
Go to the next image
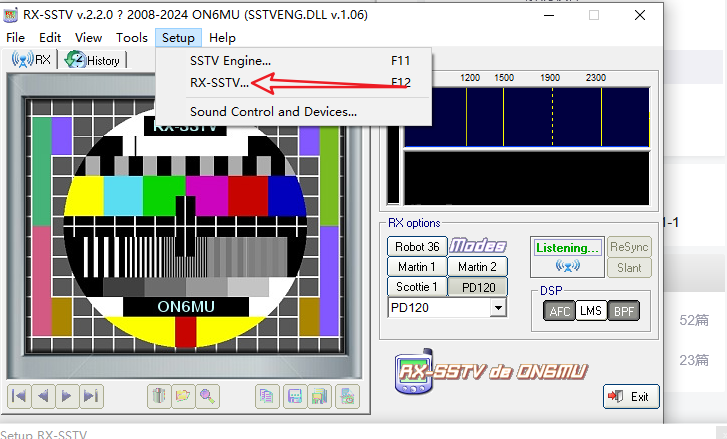[x=67, y=396]
